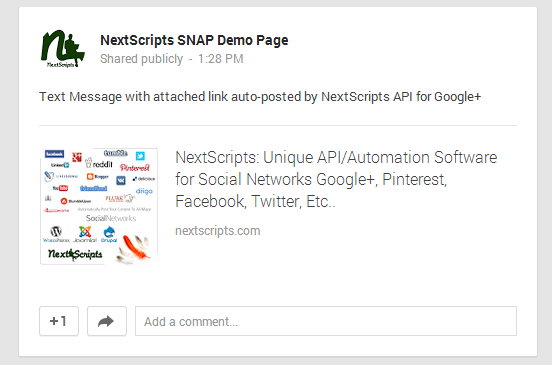Share the post using the arrow icon
The width and height of the screenshot is (552, 365).
pos(107,321)
